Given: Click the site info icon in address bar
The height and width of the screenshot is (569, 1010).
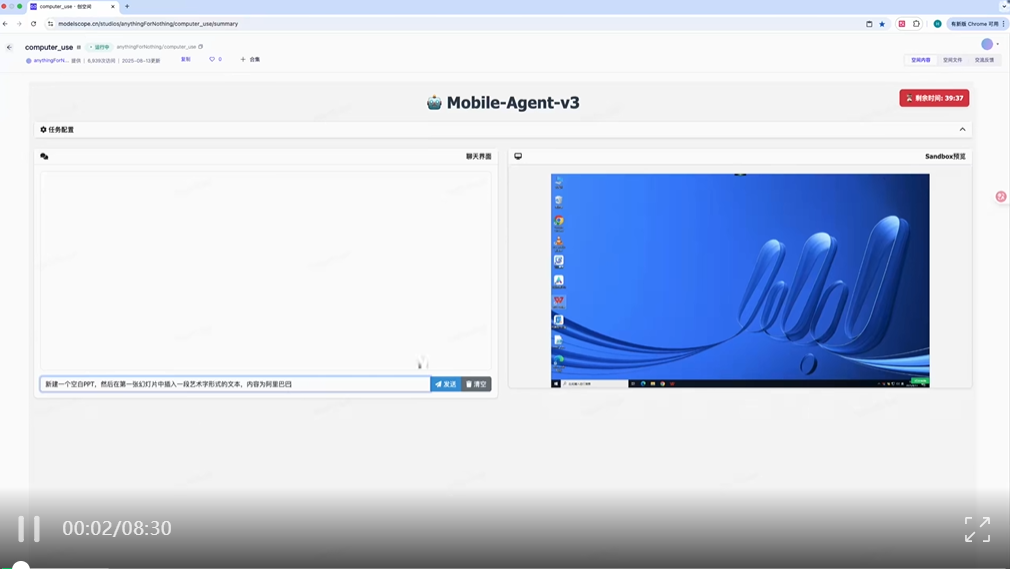Looking at the screenshot, I should point(50,24).
